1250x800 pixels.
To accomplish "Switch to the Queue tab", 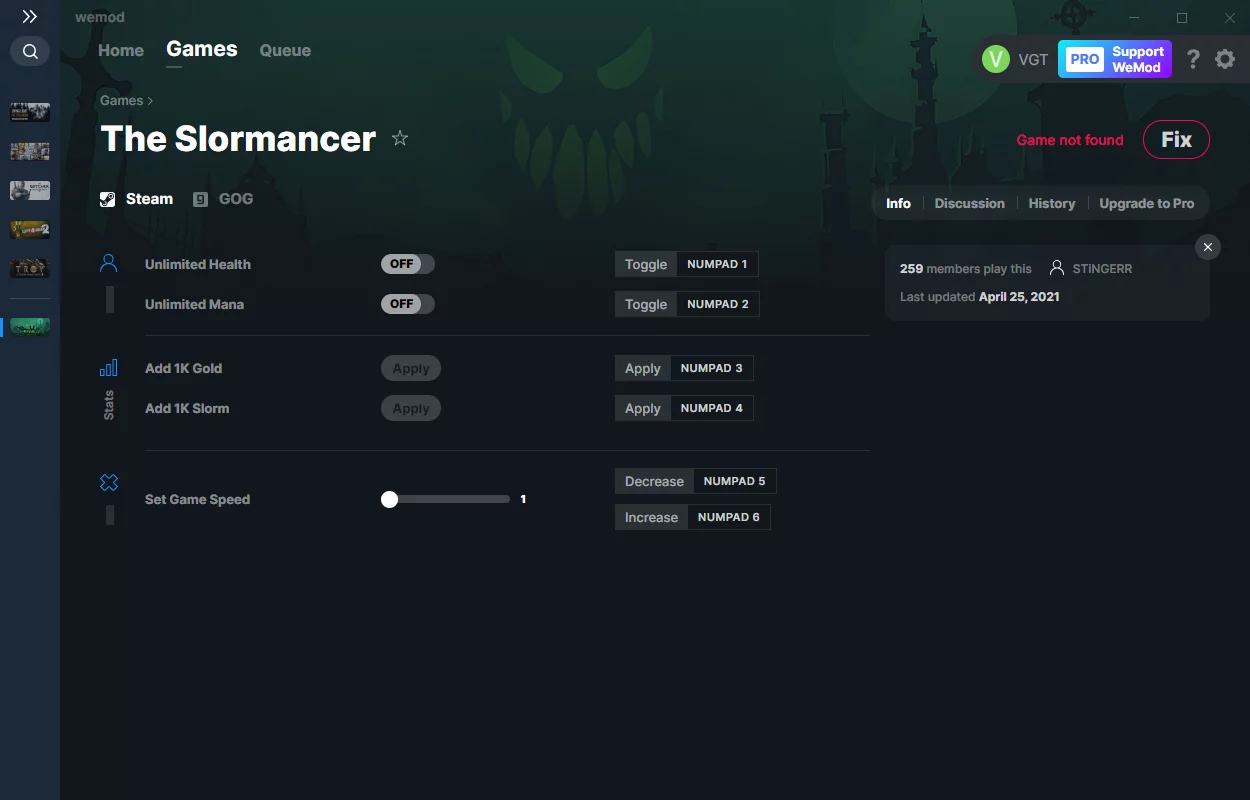I will point(285,50).
